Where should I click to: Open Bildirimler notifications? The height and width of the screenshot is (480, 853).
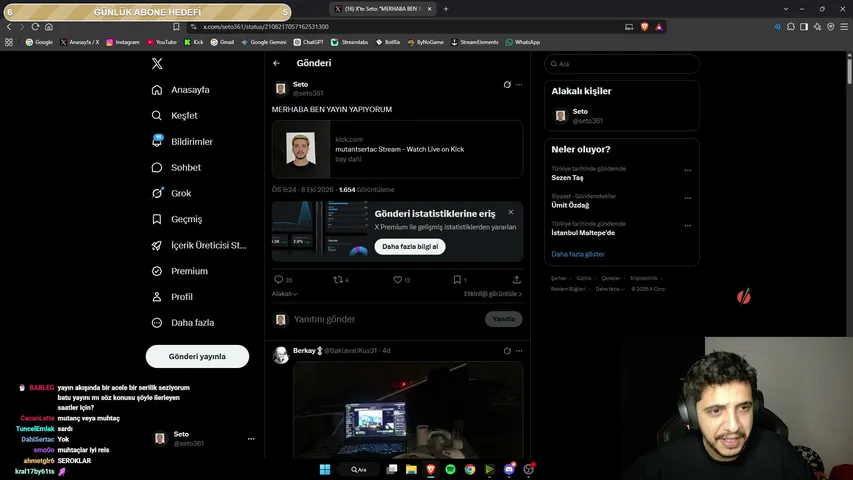point(182,141)
